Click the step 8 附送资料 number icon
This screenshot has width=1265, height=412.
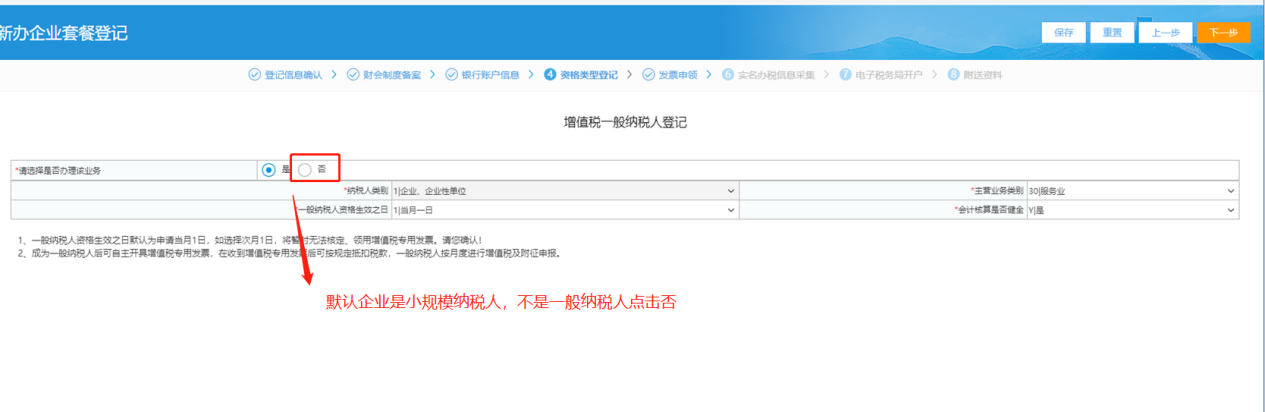point(953,75)
